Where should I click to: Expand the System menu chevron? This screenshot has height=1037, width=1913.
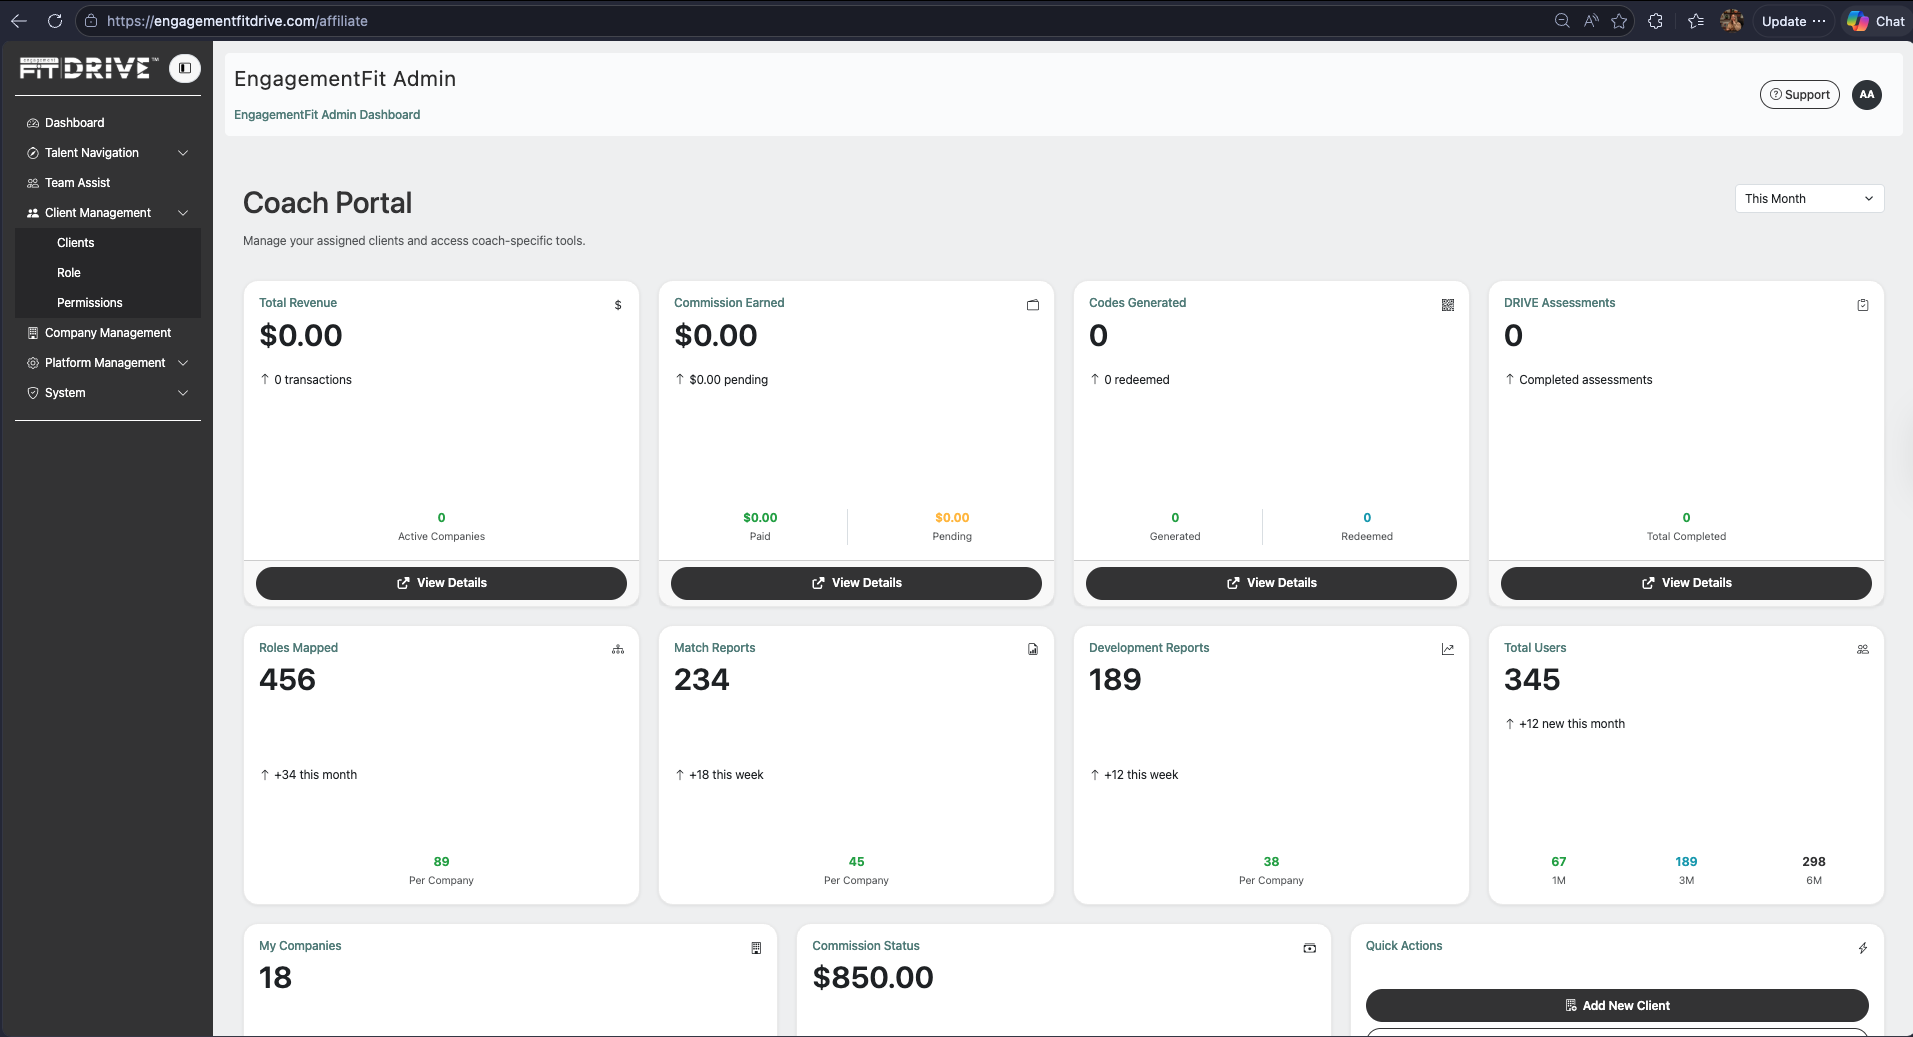pyautogui.click(x=183, y=393)
